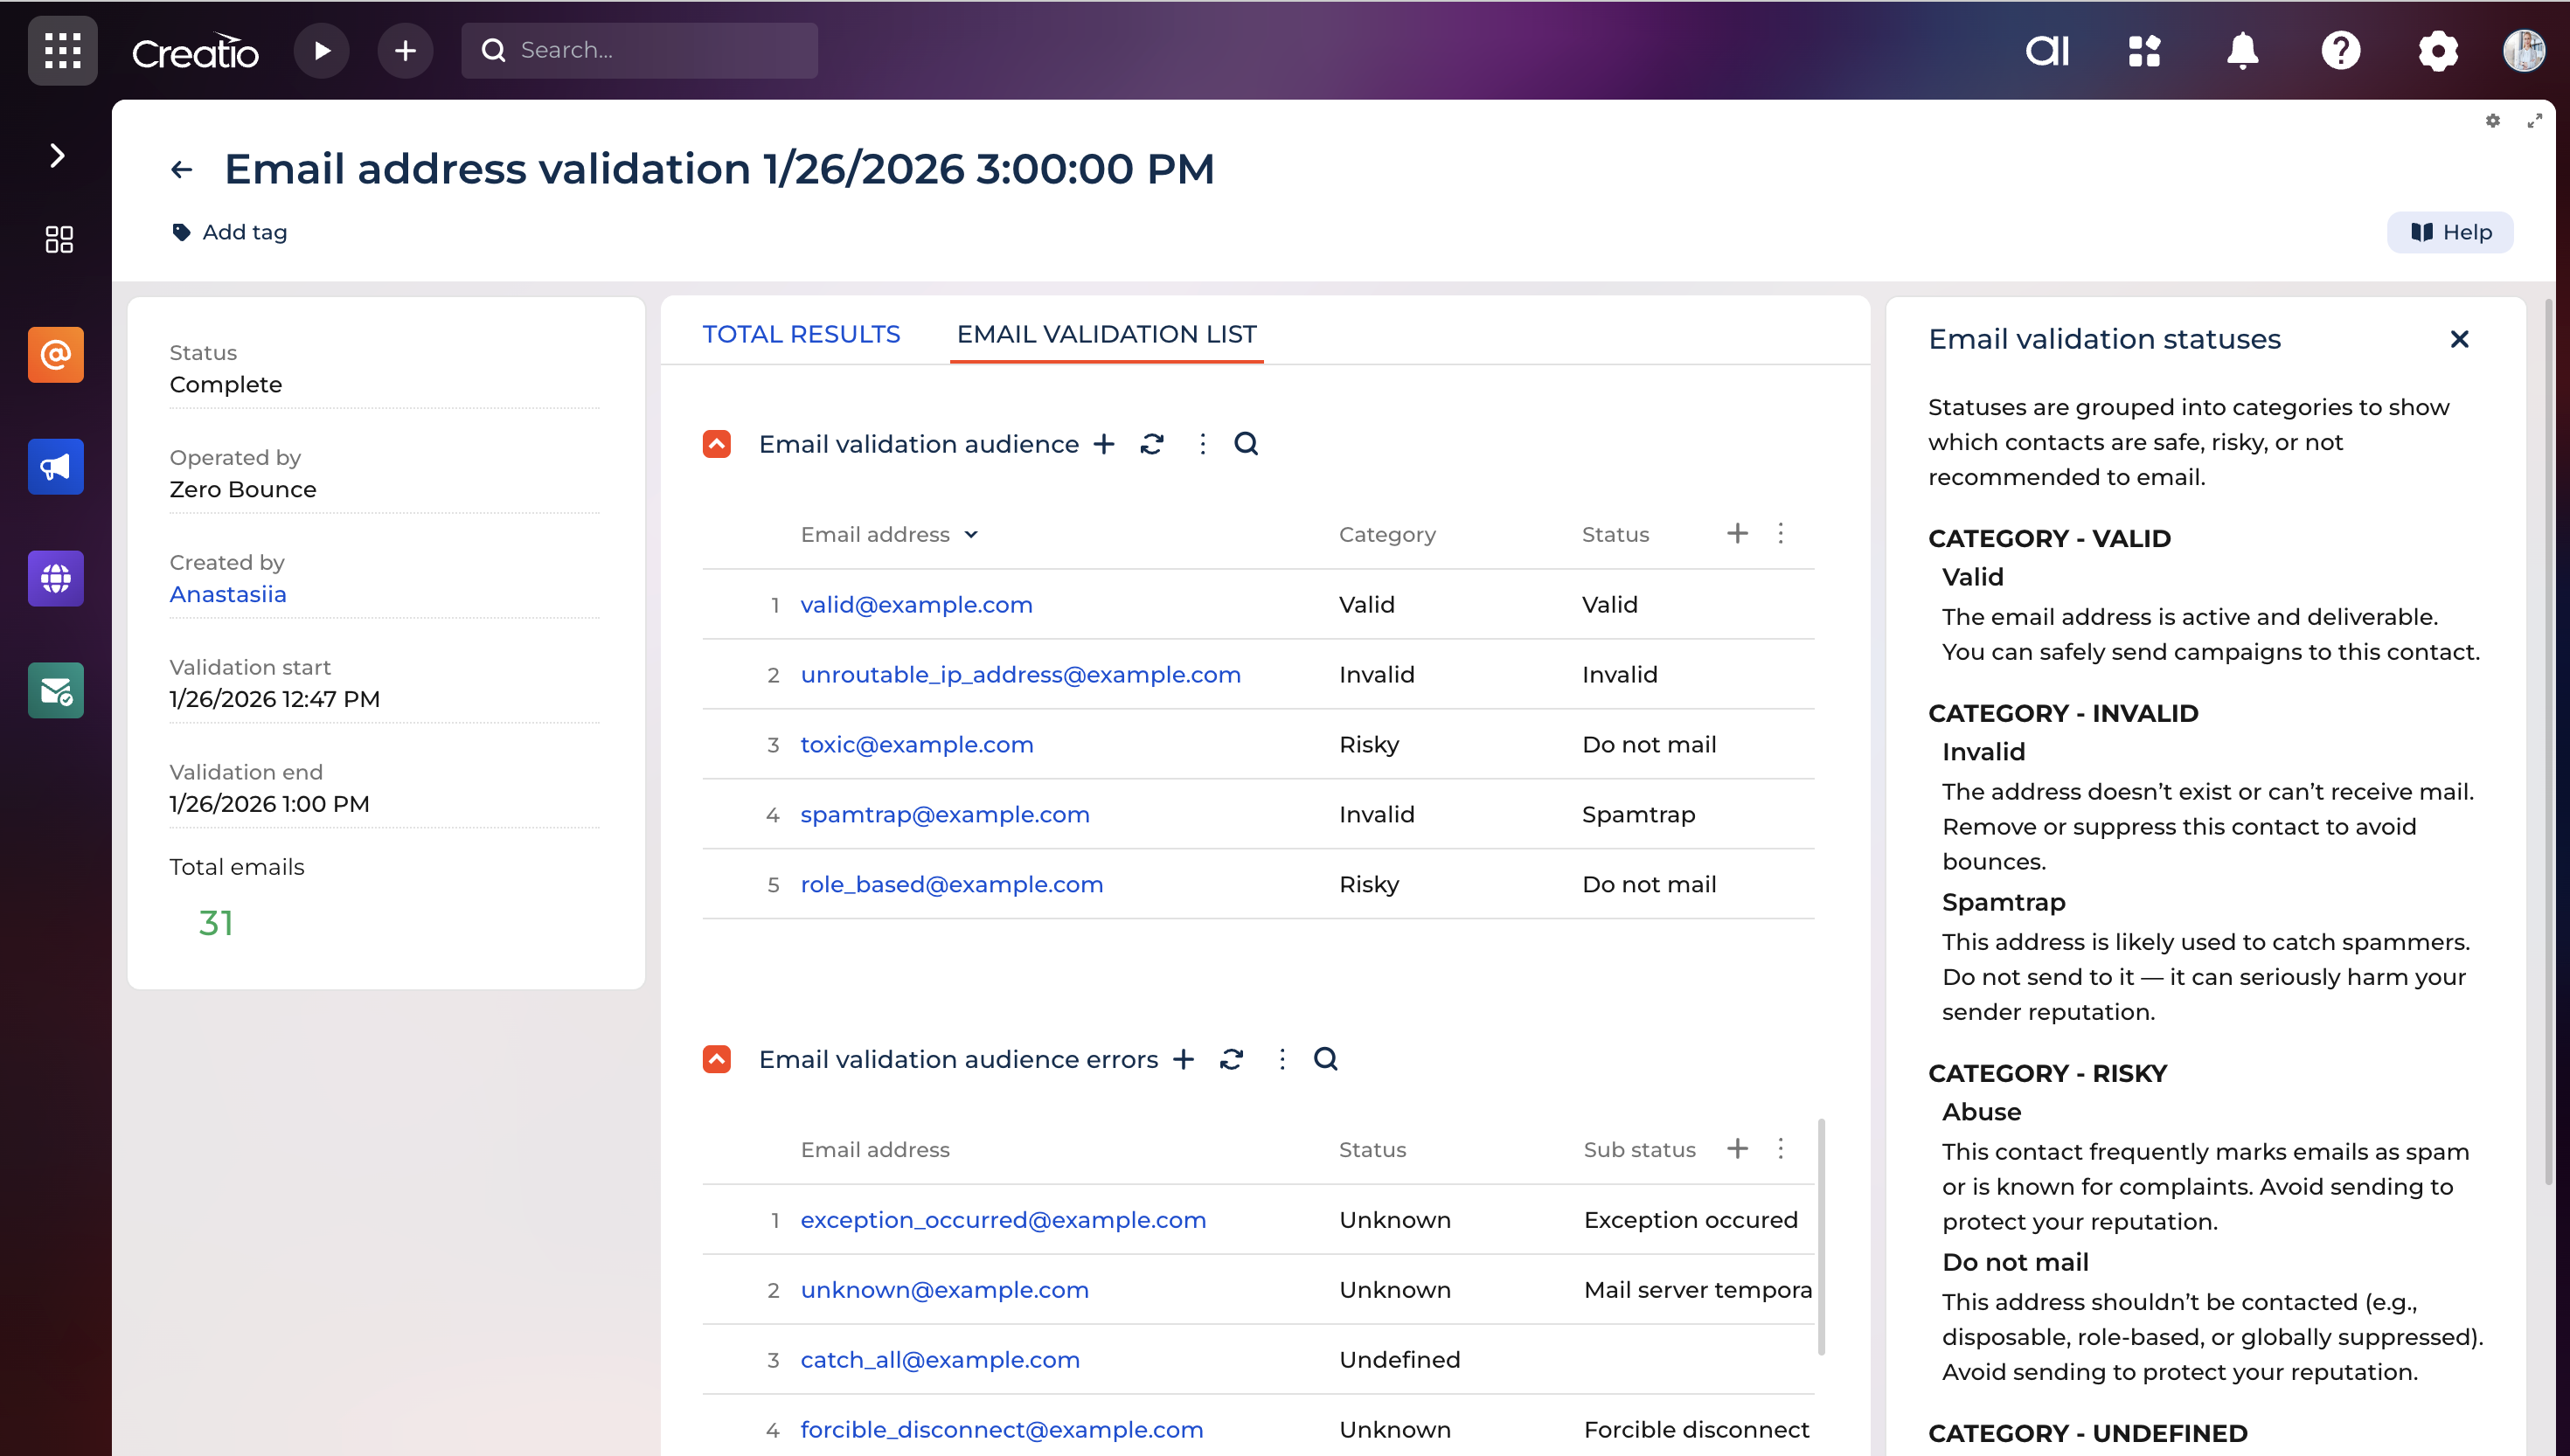The width and height of the screenshot is (2570, 1456).
Task: Click the Creatio AI assistant icon
Action: coord(2046,50)
